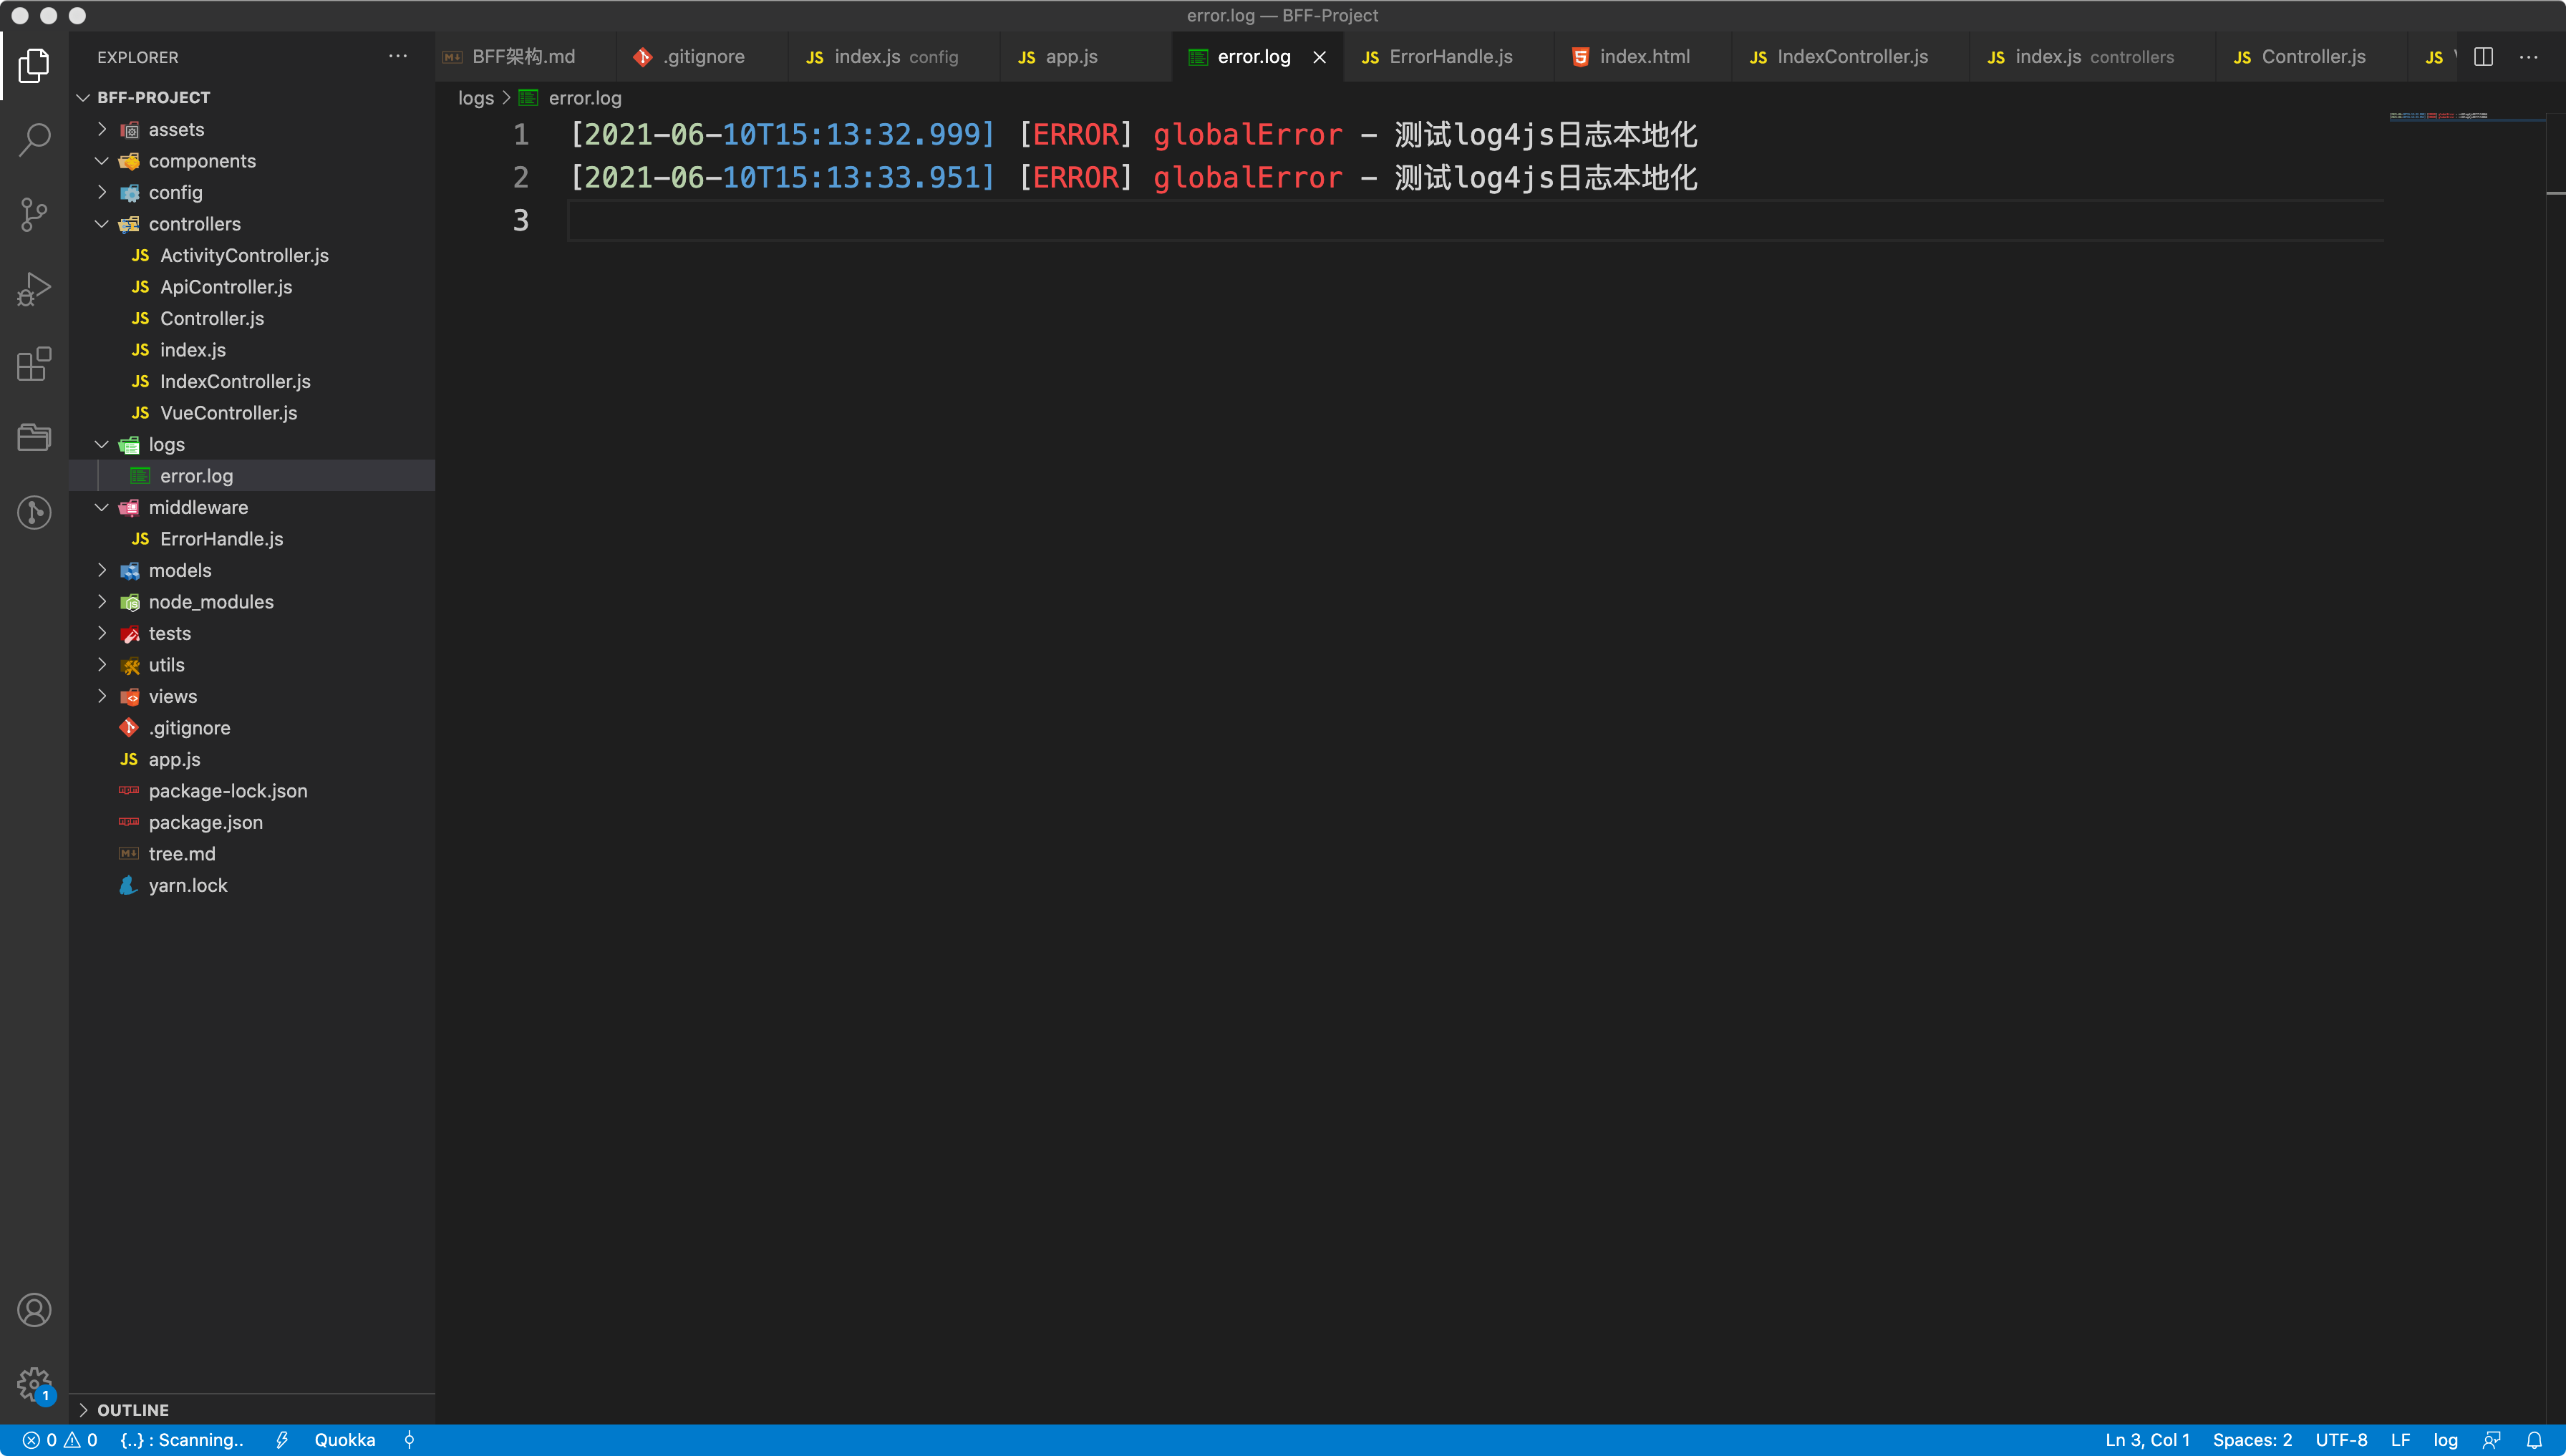Switch to the ErrorHandle.js tab
The width and height of the screenshot is (2566, 1456).
[x=1449, y=57]
